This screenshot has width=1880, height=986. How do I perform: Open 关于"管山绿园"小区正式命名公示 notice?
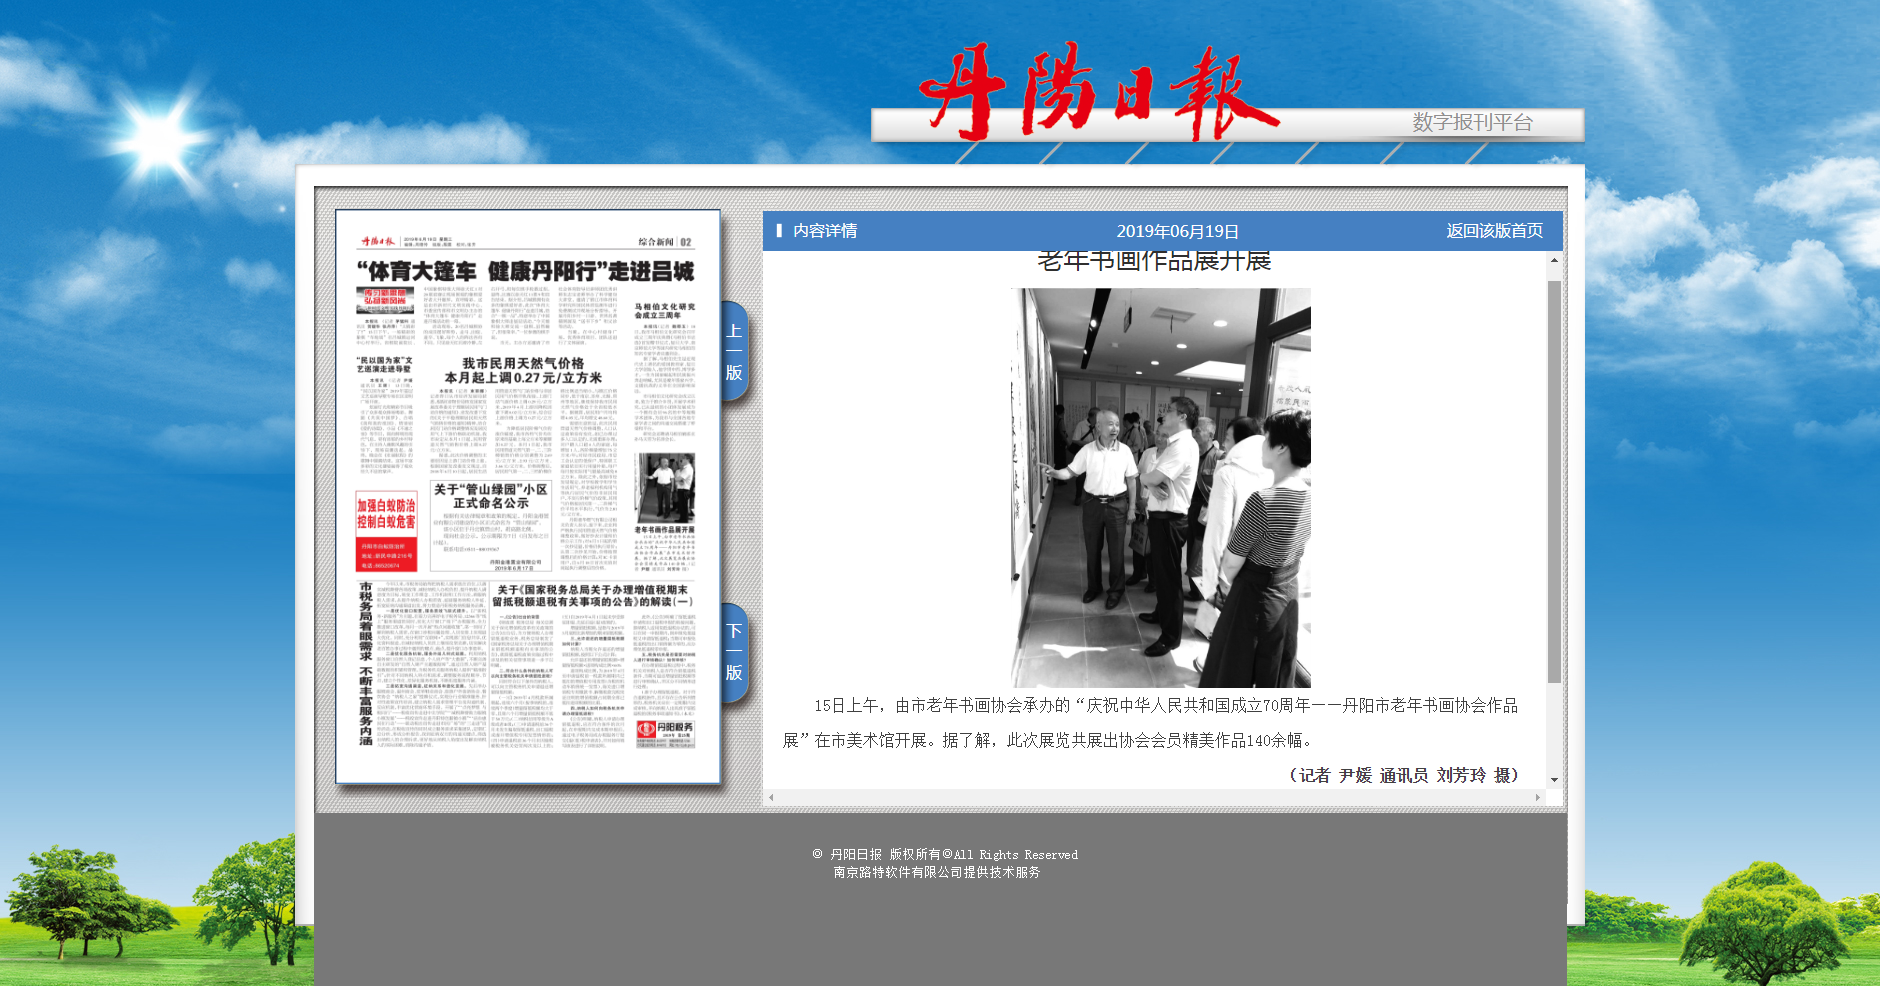point(490,496)
